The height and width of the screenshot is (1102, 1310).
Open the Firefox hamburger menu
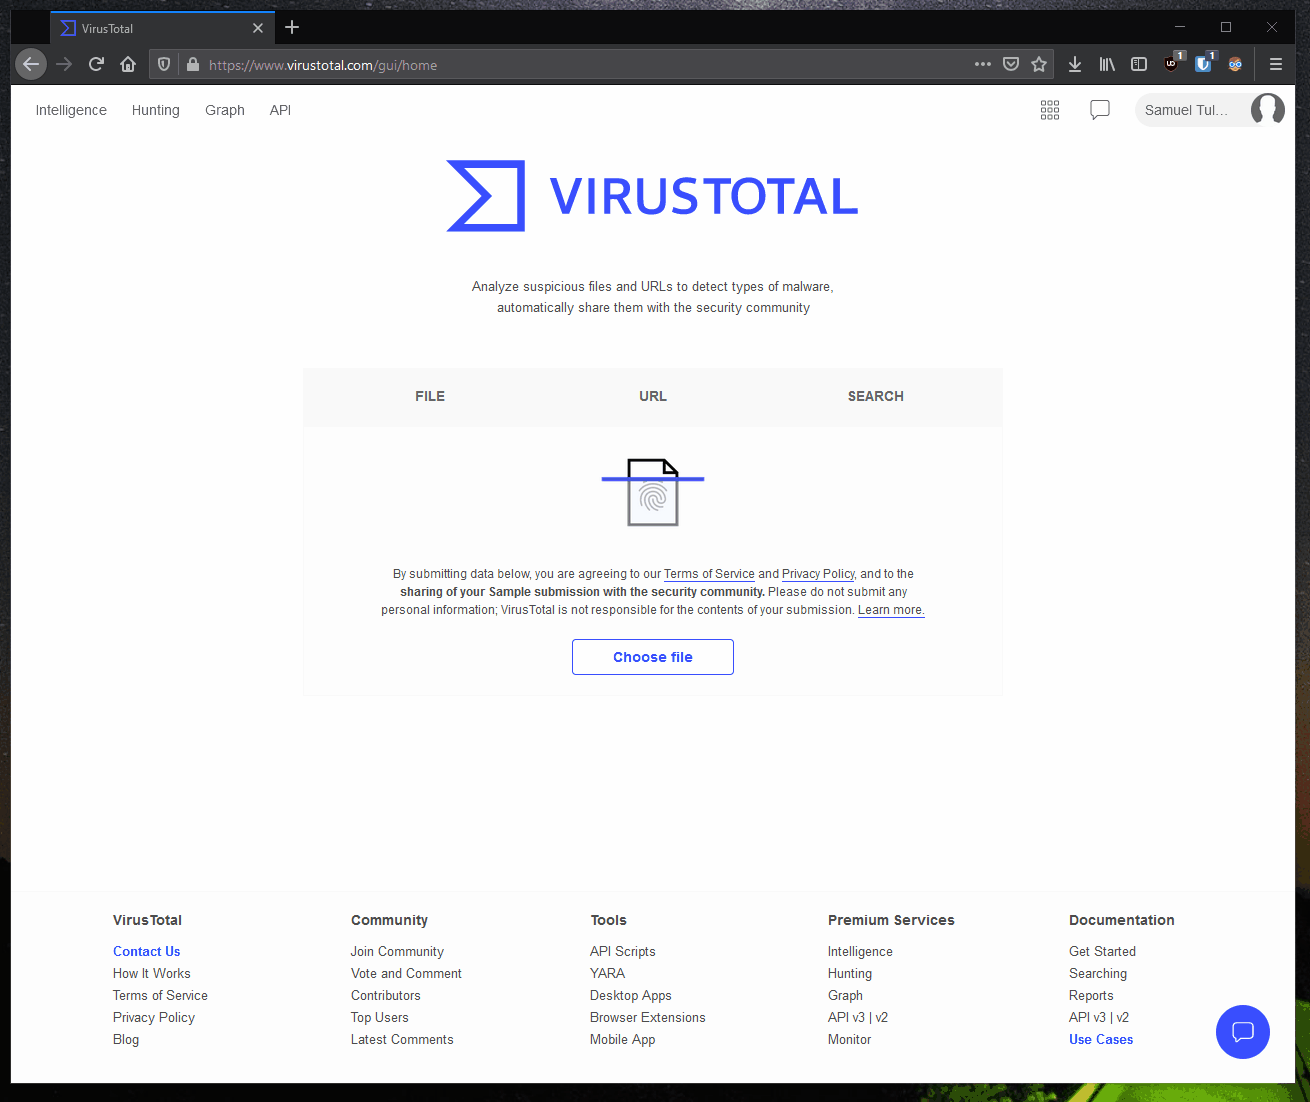coord(1275,63)
